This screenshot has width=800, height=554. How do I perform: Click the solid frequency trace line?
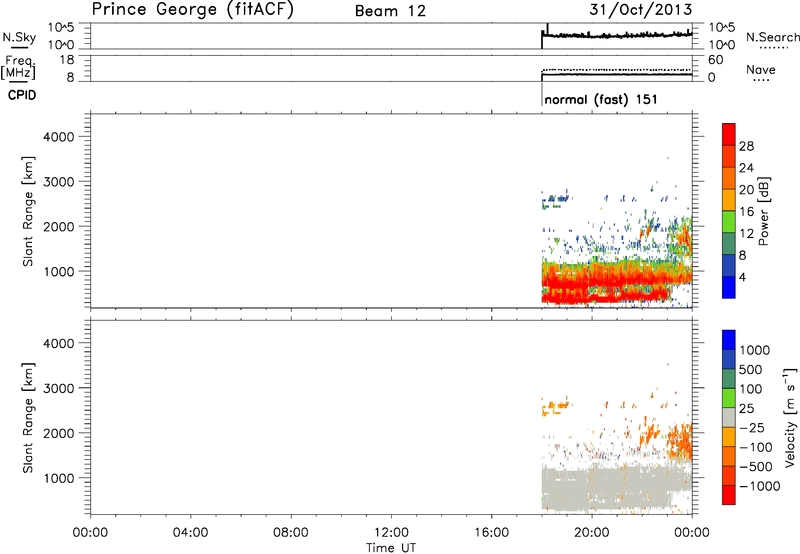tap(616, 74)
